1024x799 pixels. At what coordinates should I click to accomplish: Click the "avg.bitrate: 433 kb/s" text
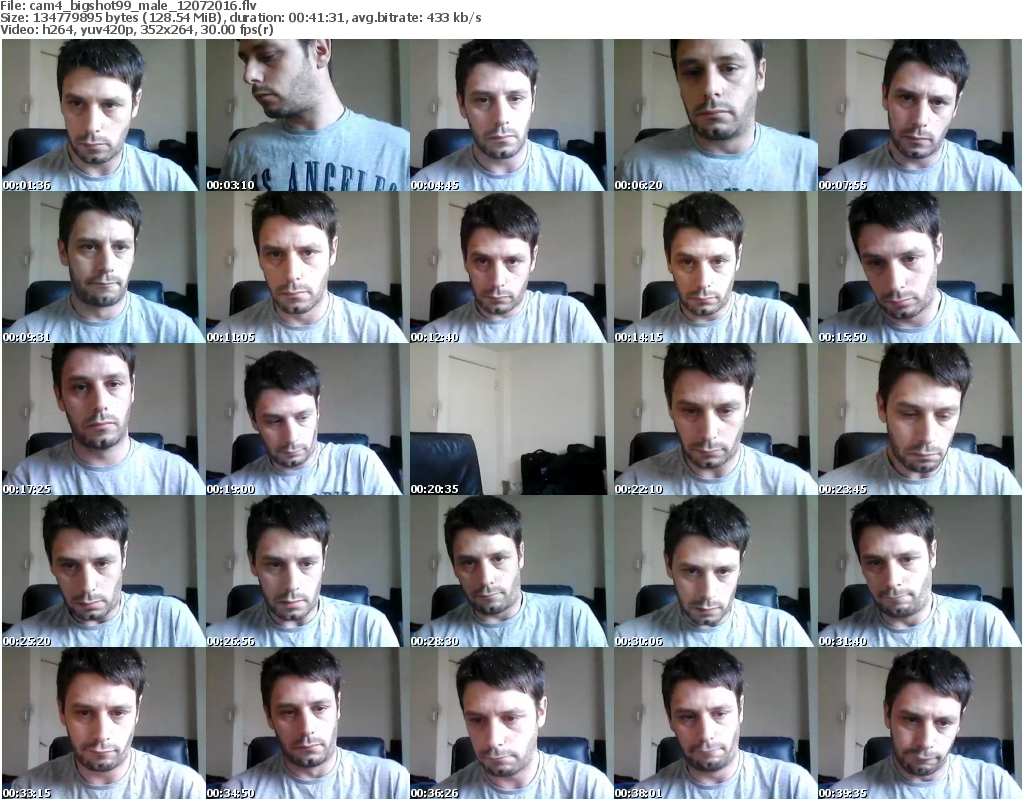[417, 18]
